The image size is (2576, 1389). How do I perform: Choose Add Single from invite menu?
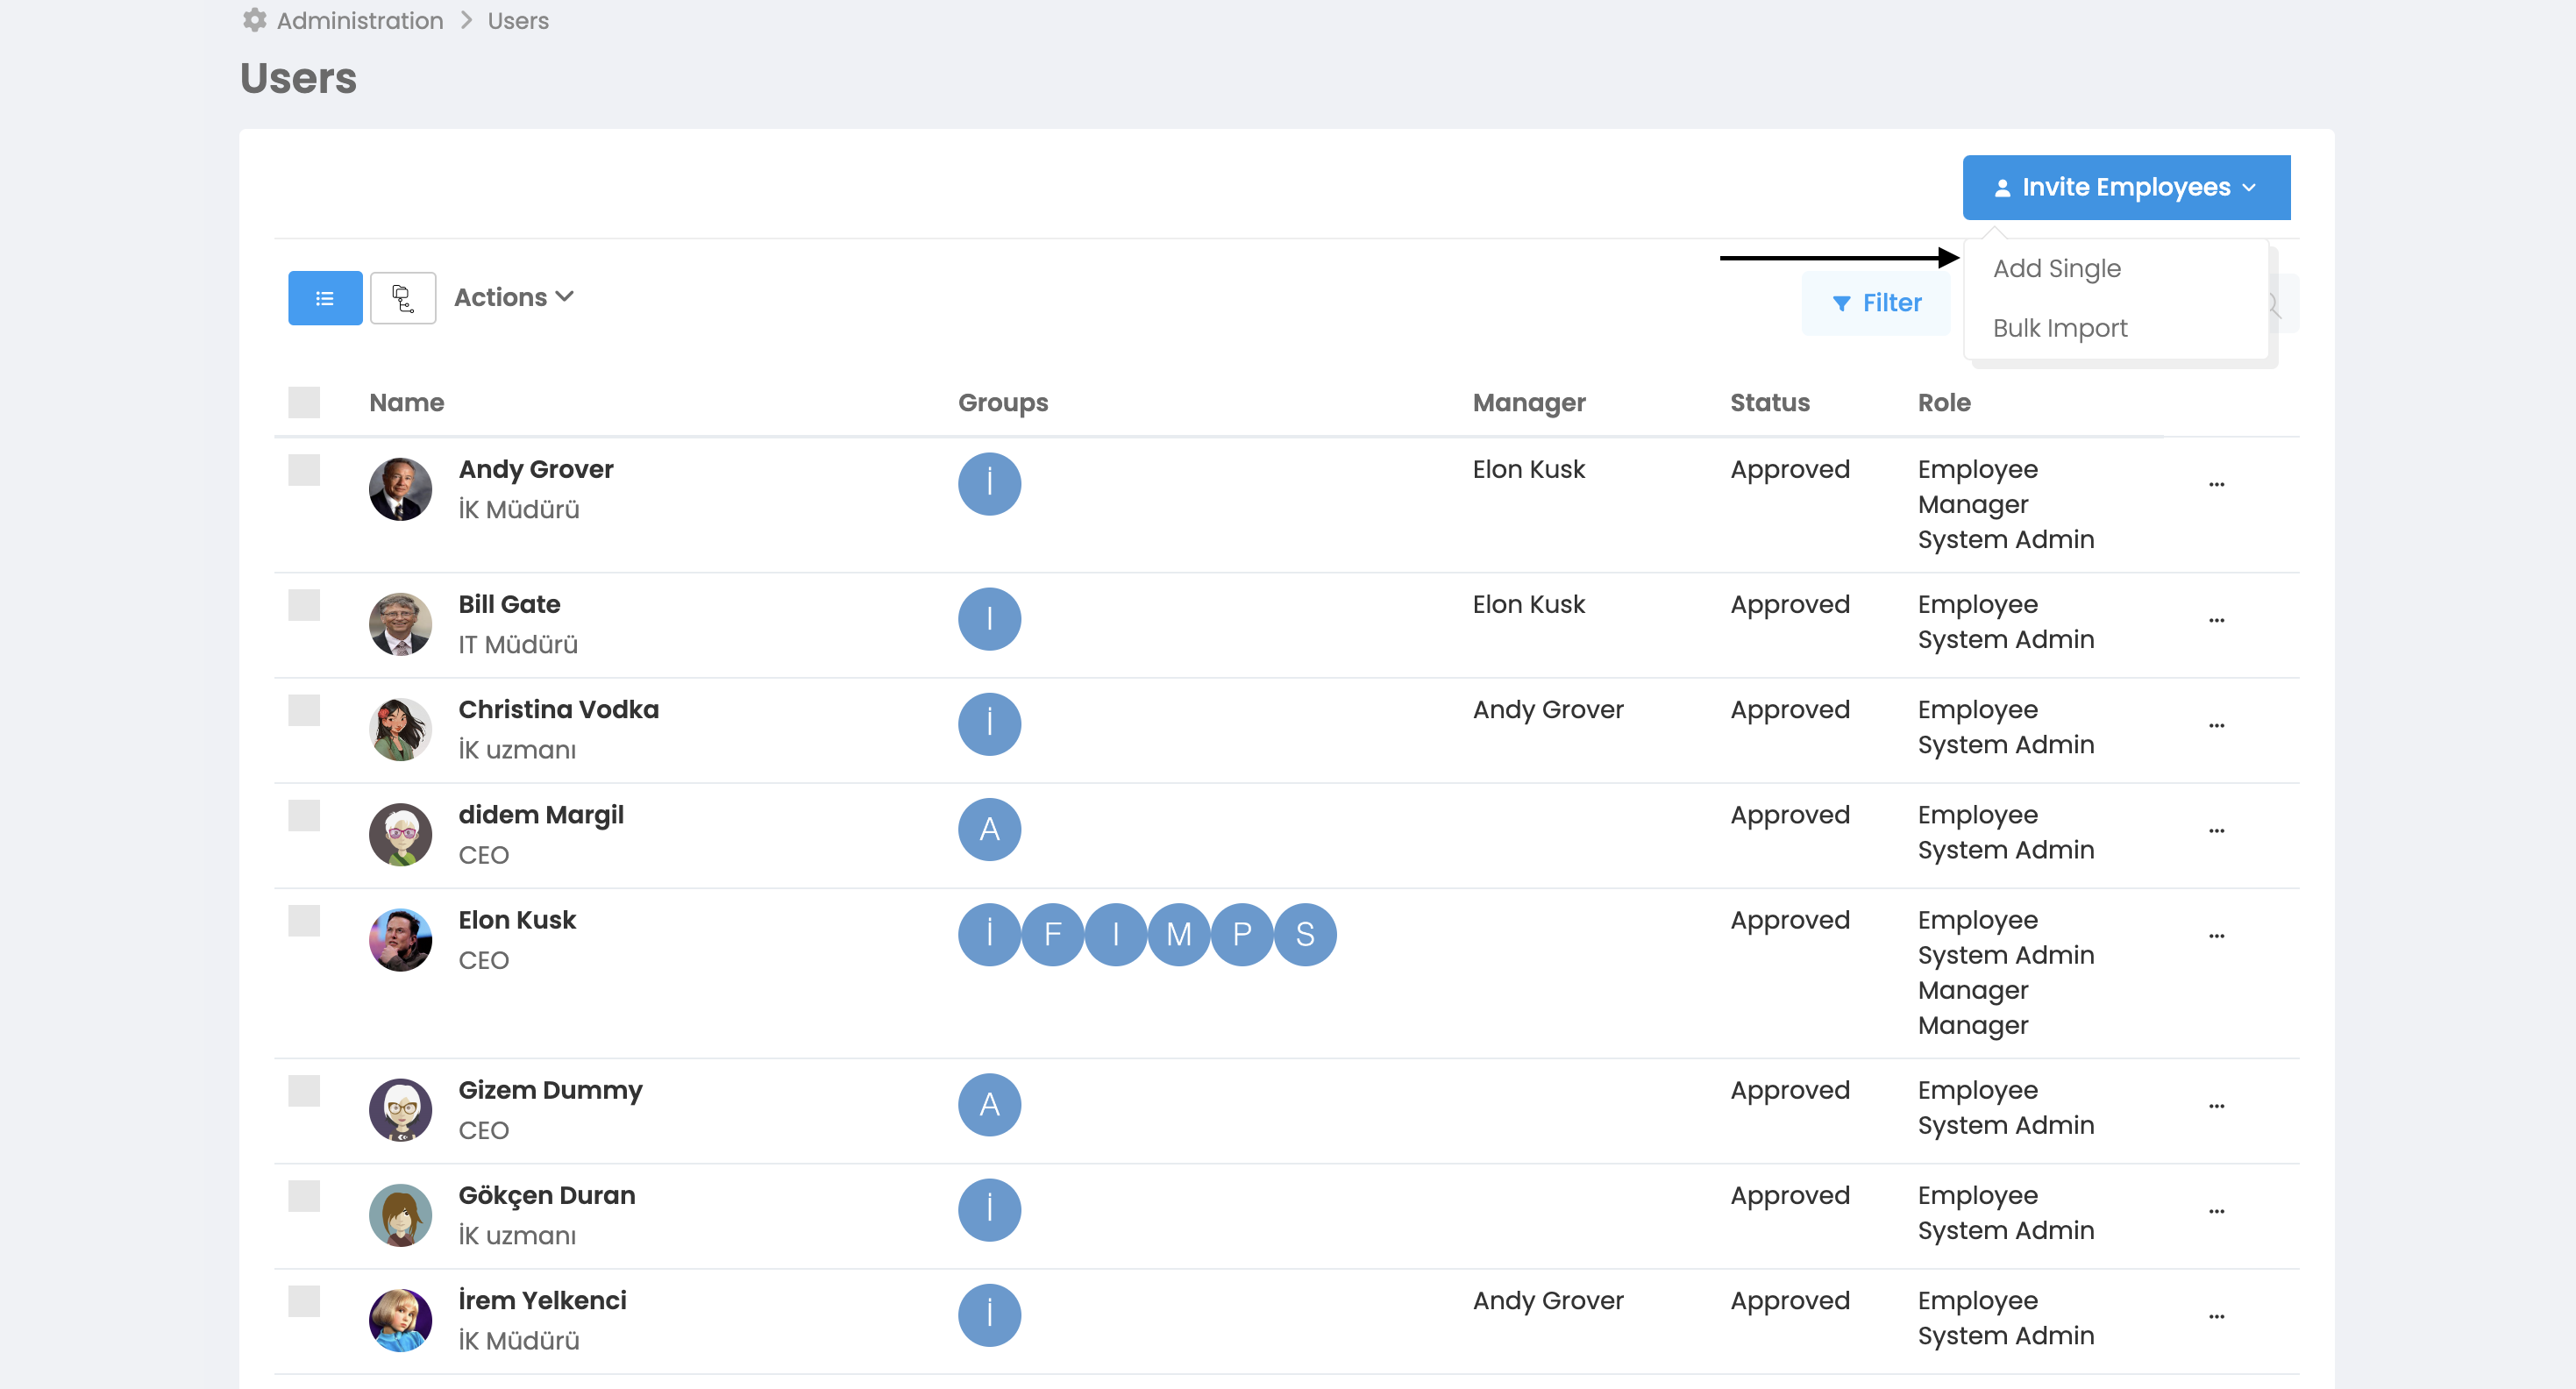click(2056, 268)
